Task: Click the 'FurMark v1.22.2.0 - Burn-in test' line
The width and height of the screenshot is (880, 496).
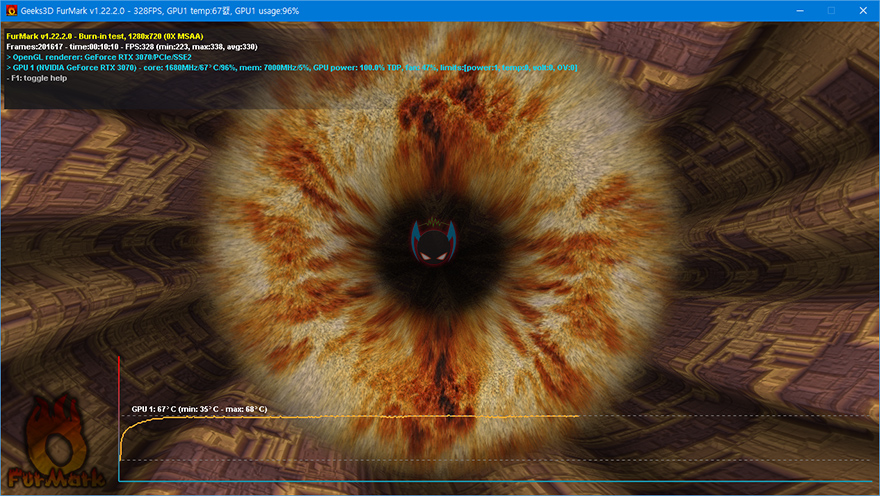Action: tap(104, 36)
